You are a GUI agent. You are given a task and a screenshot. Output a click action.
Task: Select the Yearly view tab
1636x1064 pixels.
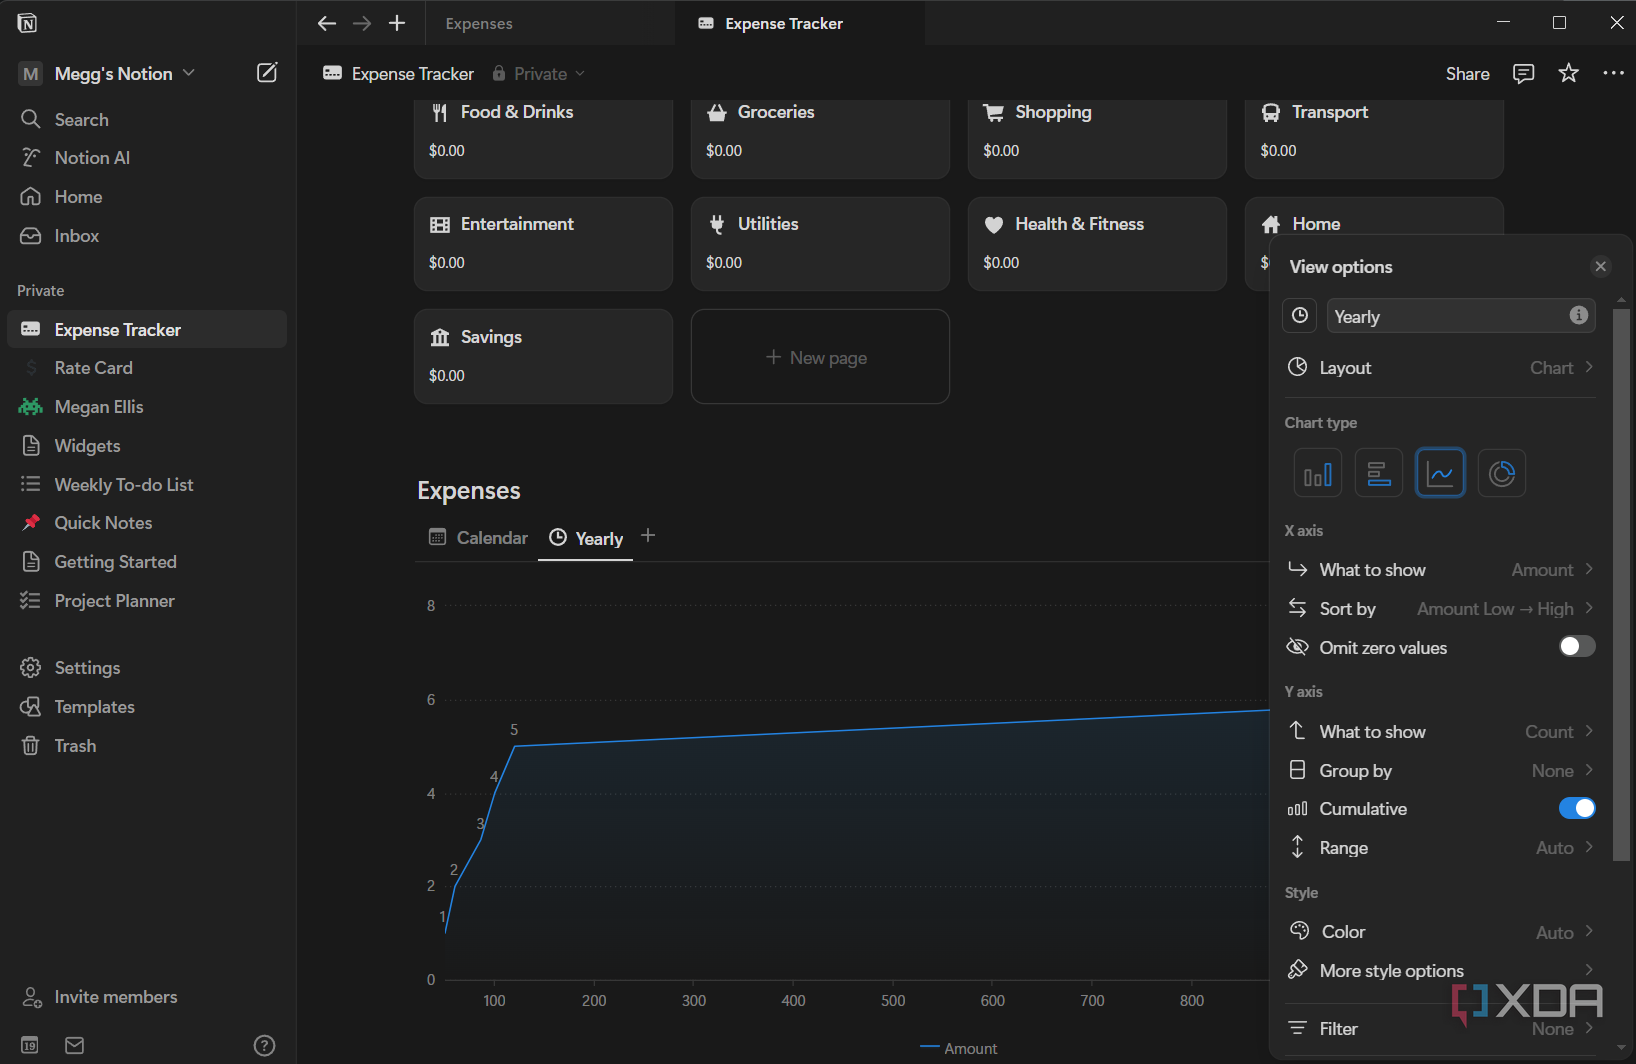(x=586, y=538)
